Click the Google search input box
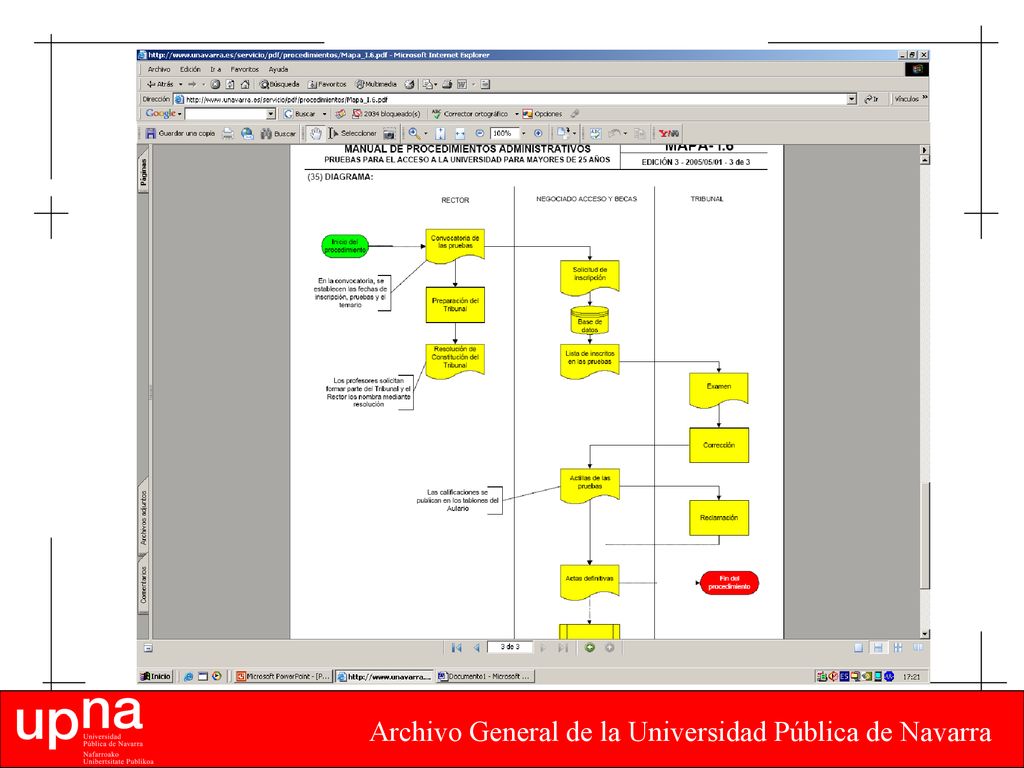Image resolution: width=1024 pixels, height=768 pixels. point(226,114)
